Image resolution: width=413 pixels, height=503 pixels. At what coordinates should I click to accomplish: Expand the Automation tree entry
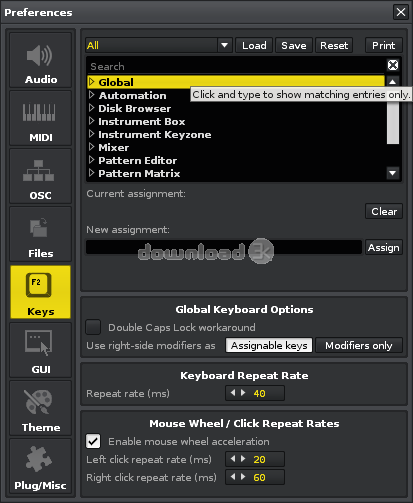92,95
